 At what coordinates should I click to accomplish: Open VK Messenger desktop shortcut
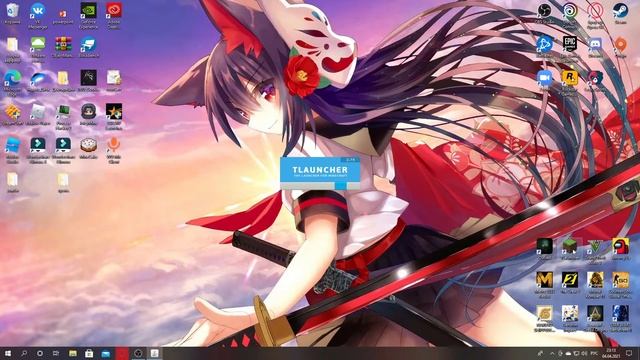click(x=38, y=11)
